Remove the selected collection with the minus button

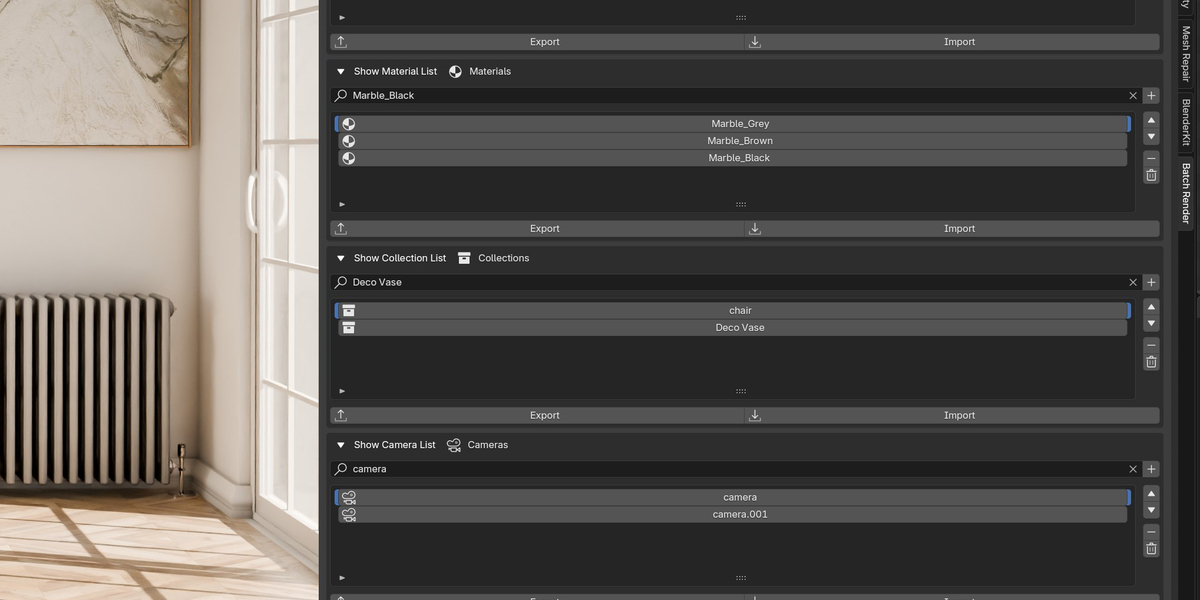1151,345
